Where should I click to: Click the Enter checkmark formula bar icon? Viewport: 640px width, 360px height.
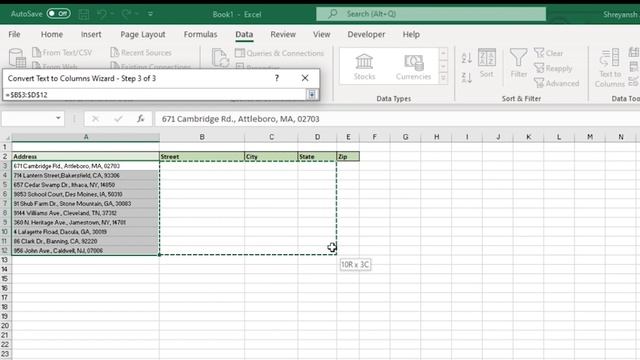[118, 119]
